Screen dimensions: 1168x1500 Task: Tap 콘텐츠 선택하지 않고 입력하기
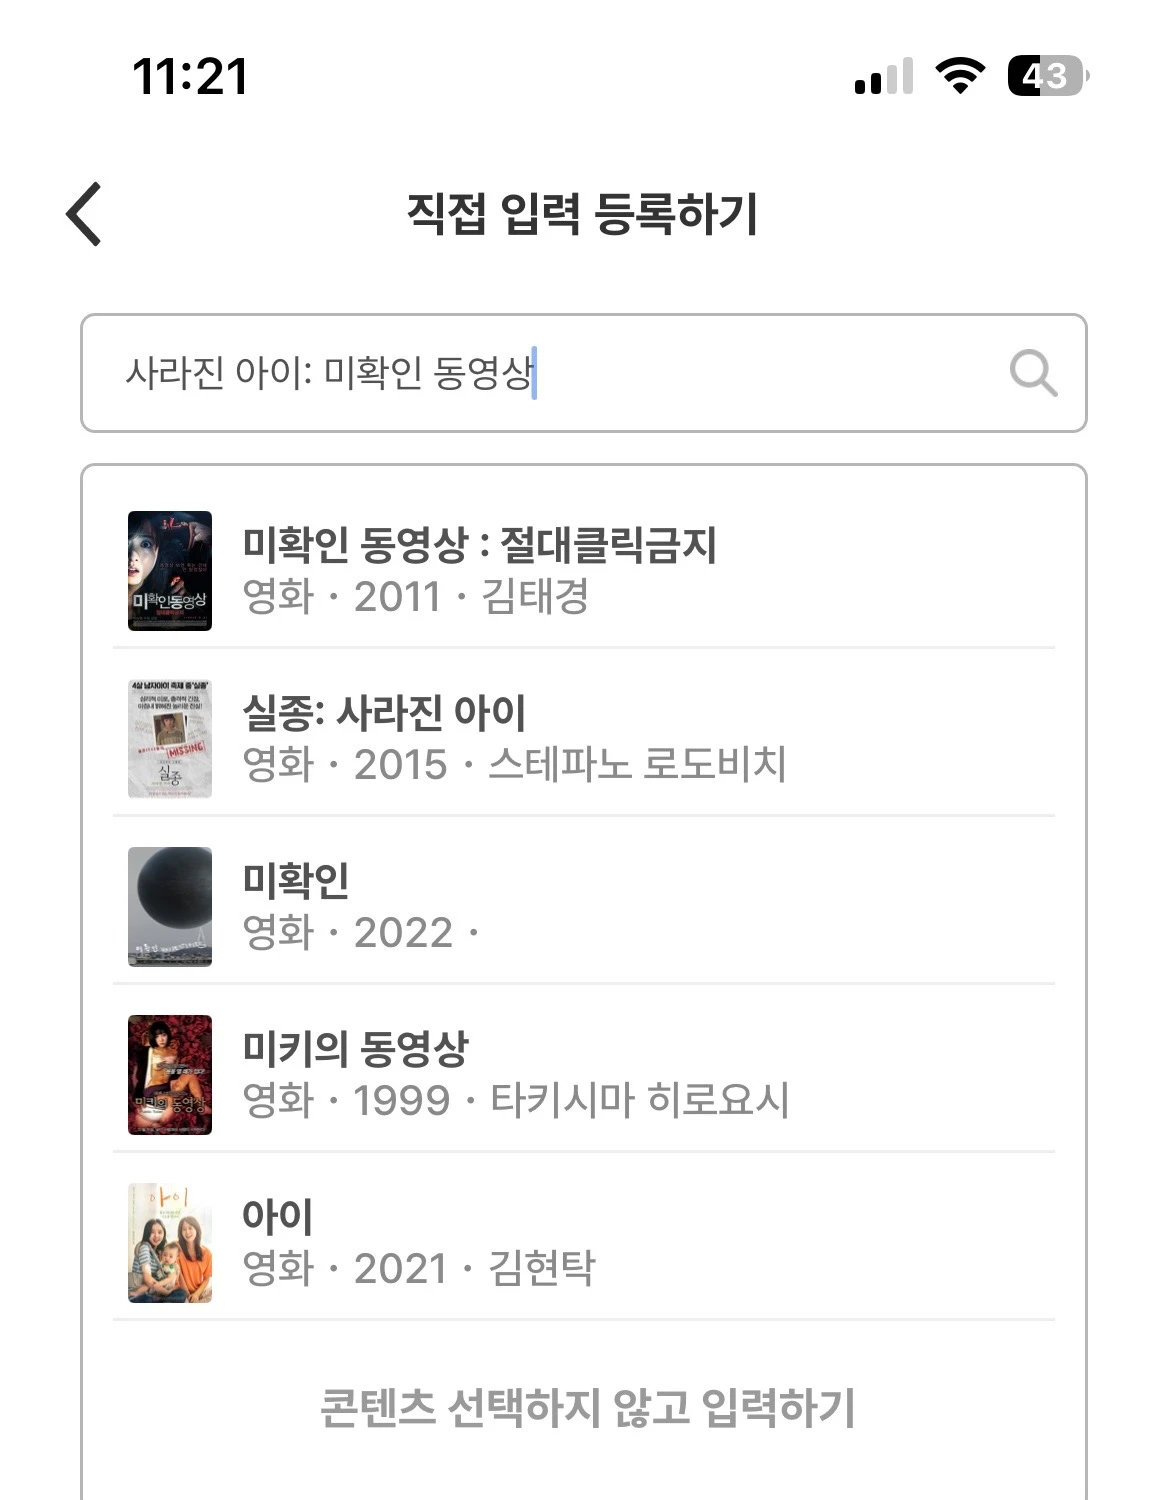click(587, 1407)
